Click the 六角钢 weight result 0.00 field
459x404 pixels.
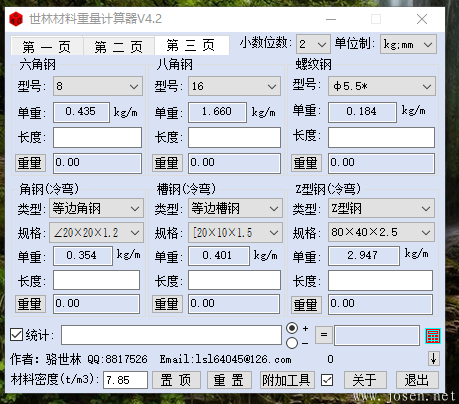click(x=97, y=163)
